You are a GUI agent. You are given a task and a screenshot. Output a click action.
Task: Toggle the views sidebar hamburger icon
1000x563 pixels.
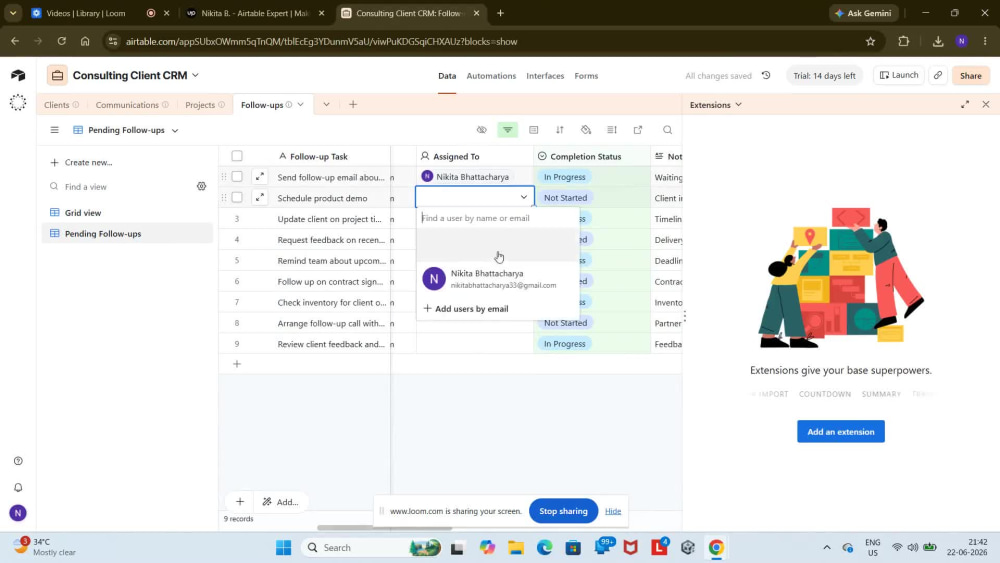tap(54, 130)
